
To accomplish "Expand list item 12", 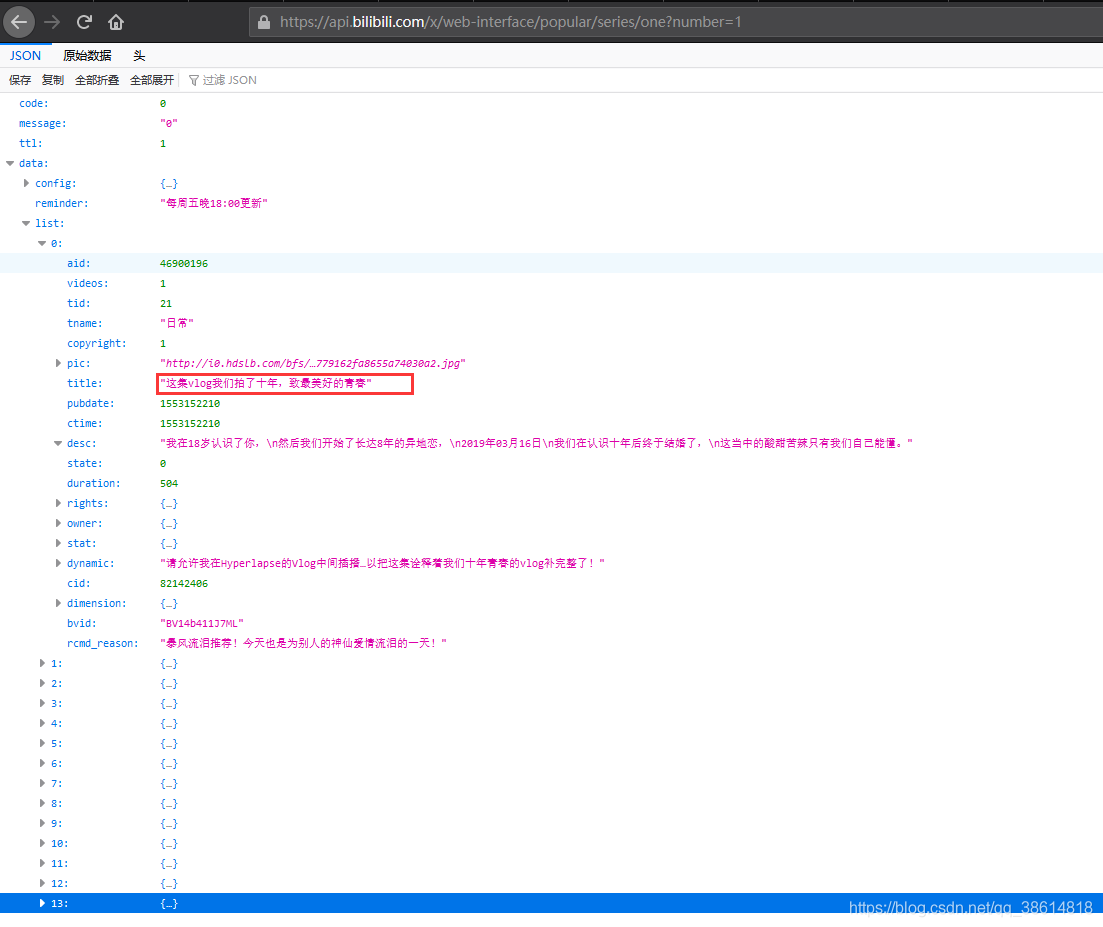I will [42, 883].
